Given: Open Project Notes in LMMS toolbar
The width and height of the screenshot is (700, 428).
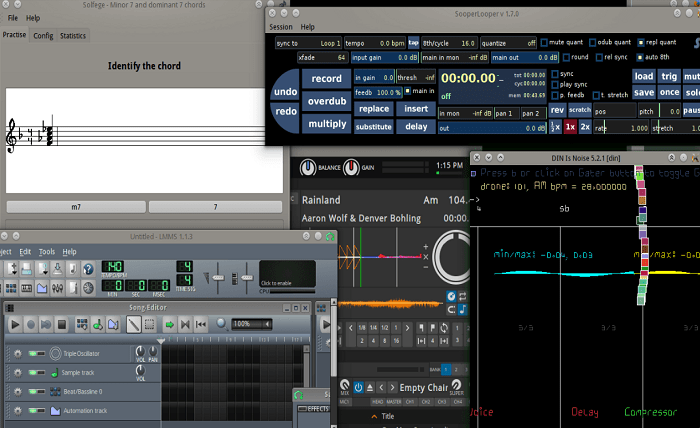Looking at the screenshot, I should tap(73, 288).
